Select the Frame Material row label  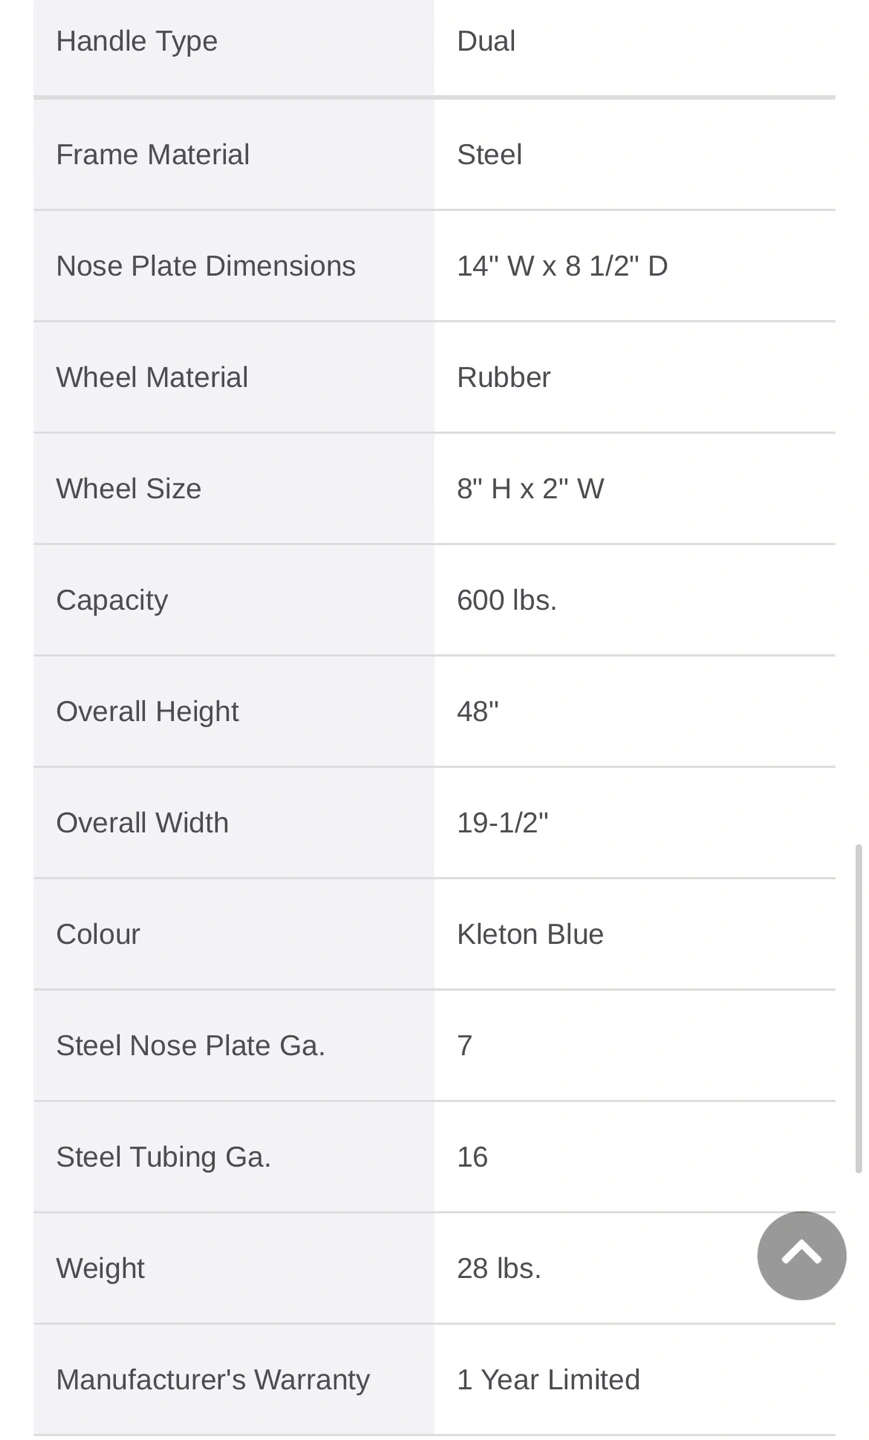click(153, 155)
